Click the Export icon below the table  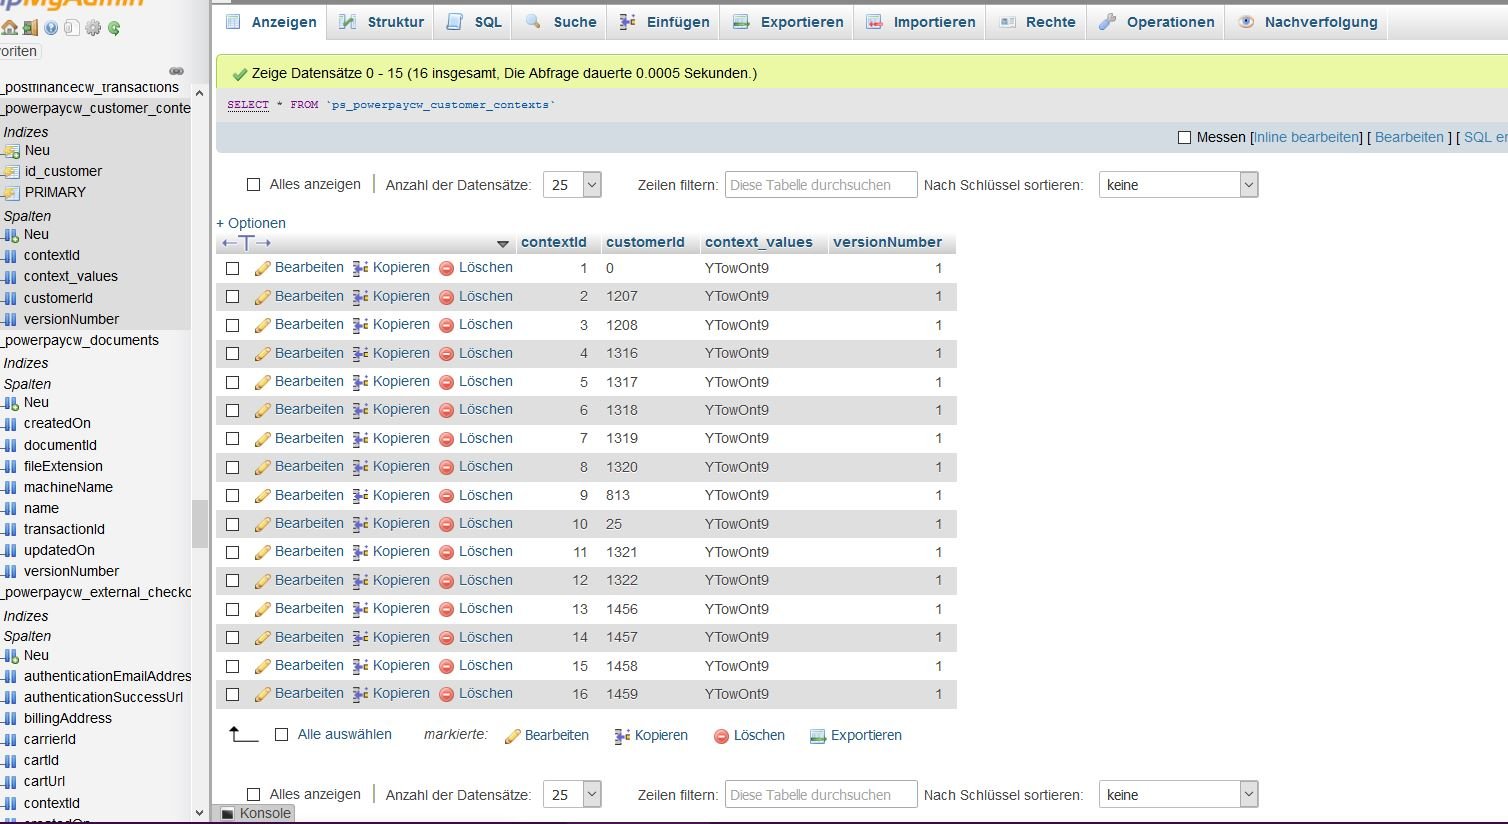click(818, 736)
